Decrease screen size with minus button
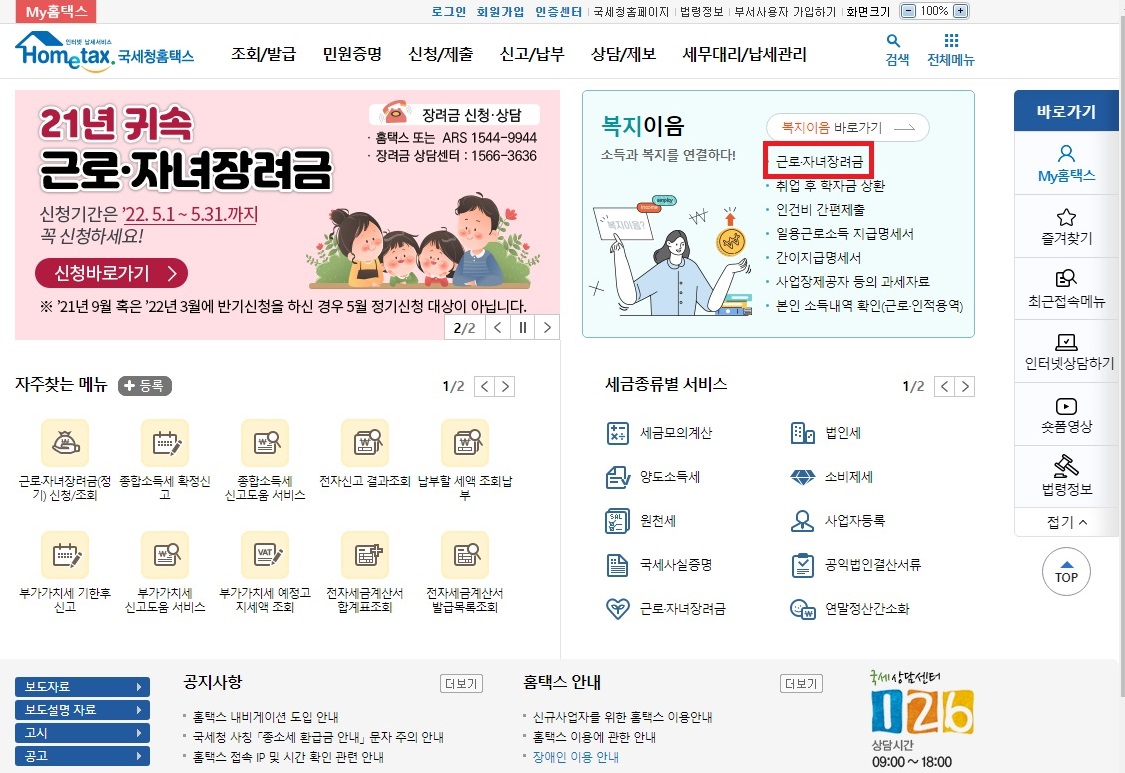The width and height of the screenshot is (1125, 773). (x=908, y=11)
